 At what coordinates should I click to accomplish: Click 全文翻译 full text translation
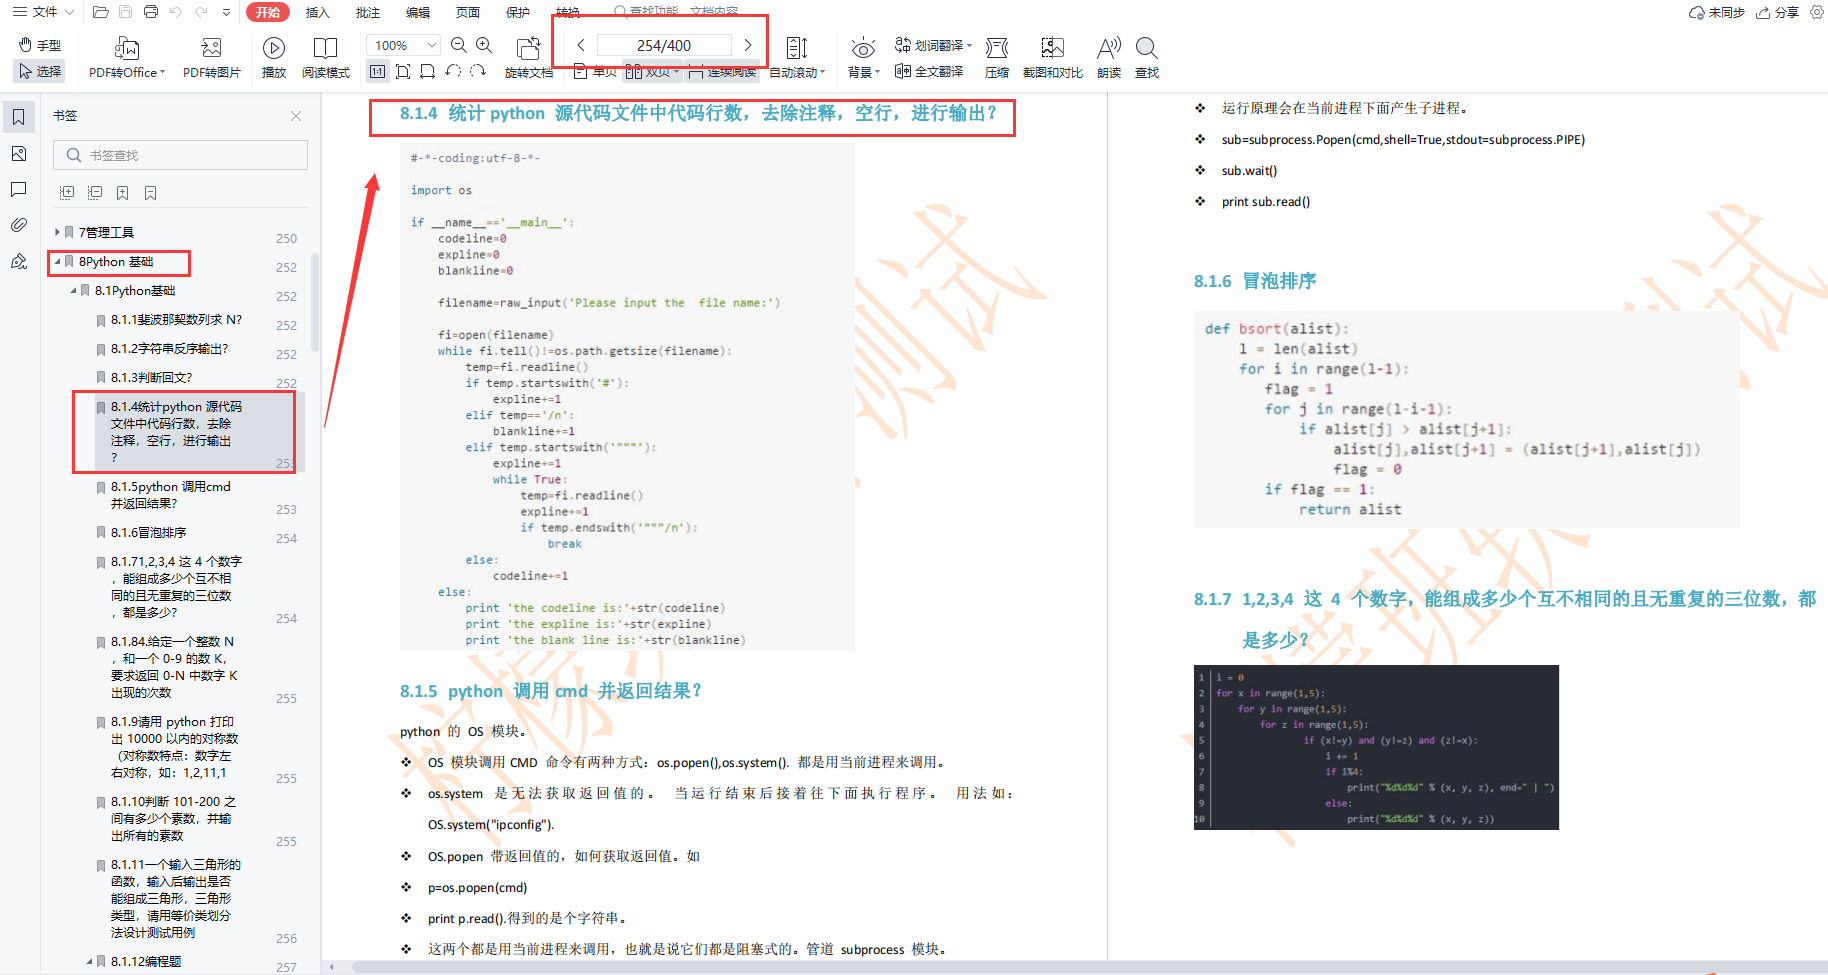[929, 71]
